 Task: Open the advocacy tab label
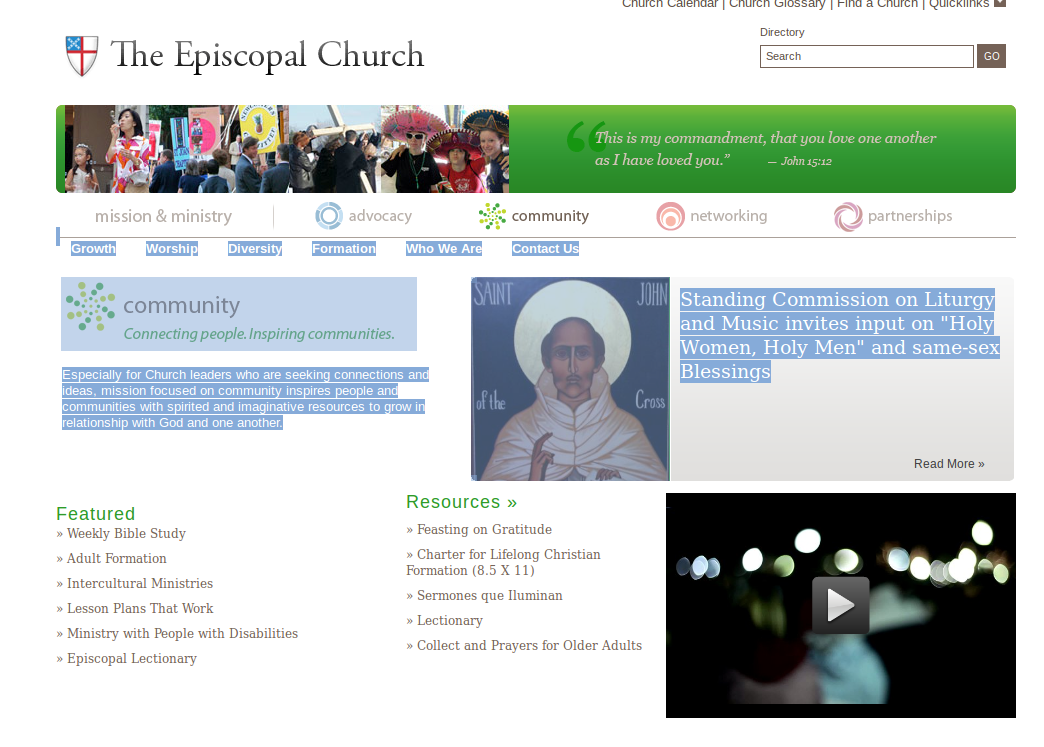380,216
